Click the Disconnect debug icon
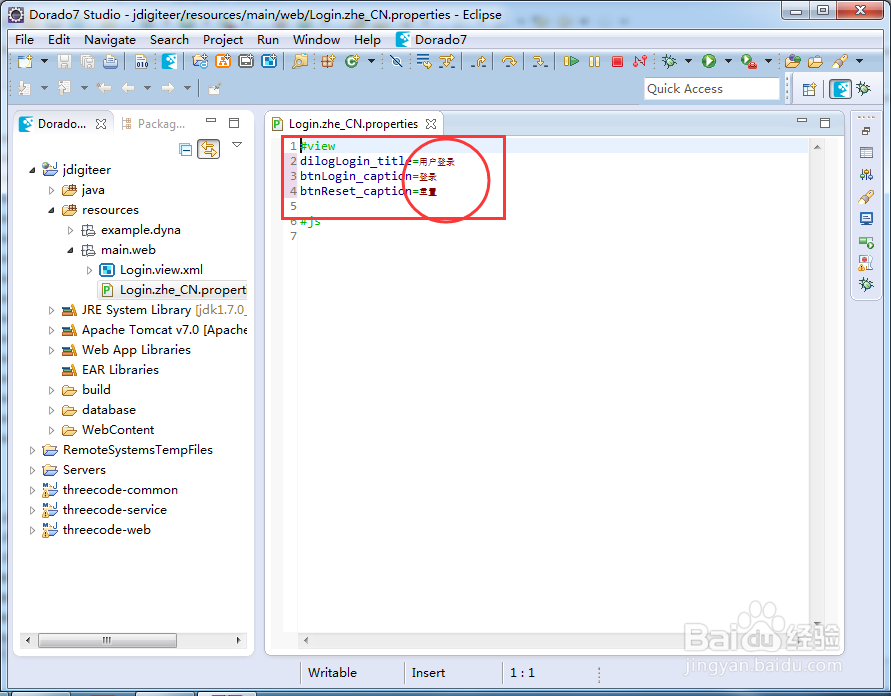The height and width of the screenshot is (696, 891). [x=640, y=61]
